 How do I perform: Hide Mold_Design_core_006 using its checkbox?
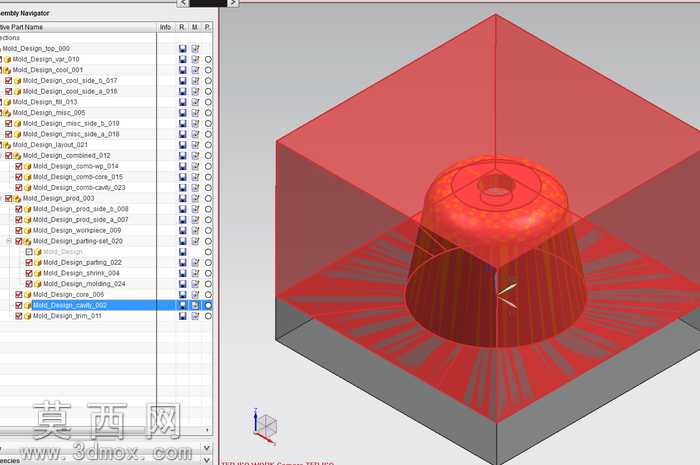pyautogui.click(x=19, y=295)
